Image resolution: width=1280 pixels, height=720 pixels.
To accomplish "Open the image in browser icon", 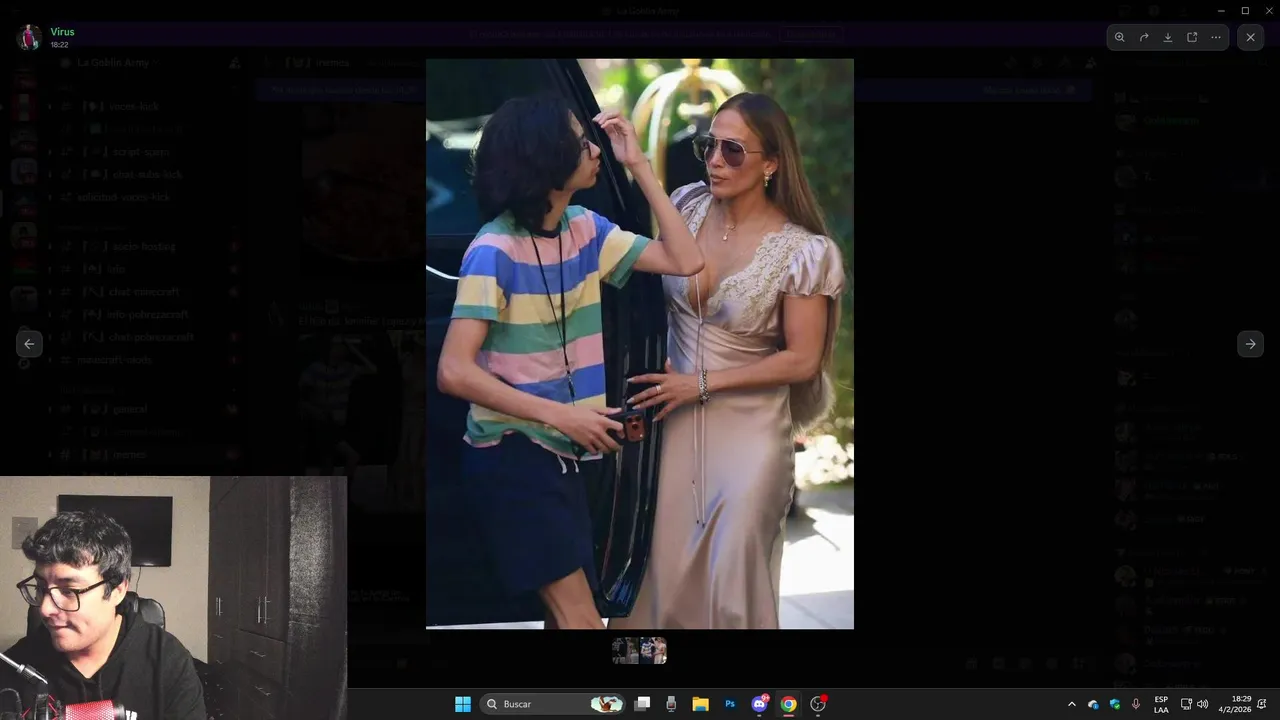I will 1192,37.
